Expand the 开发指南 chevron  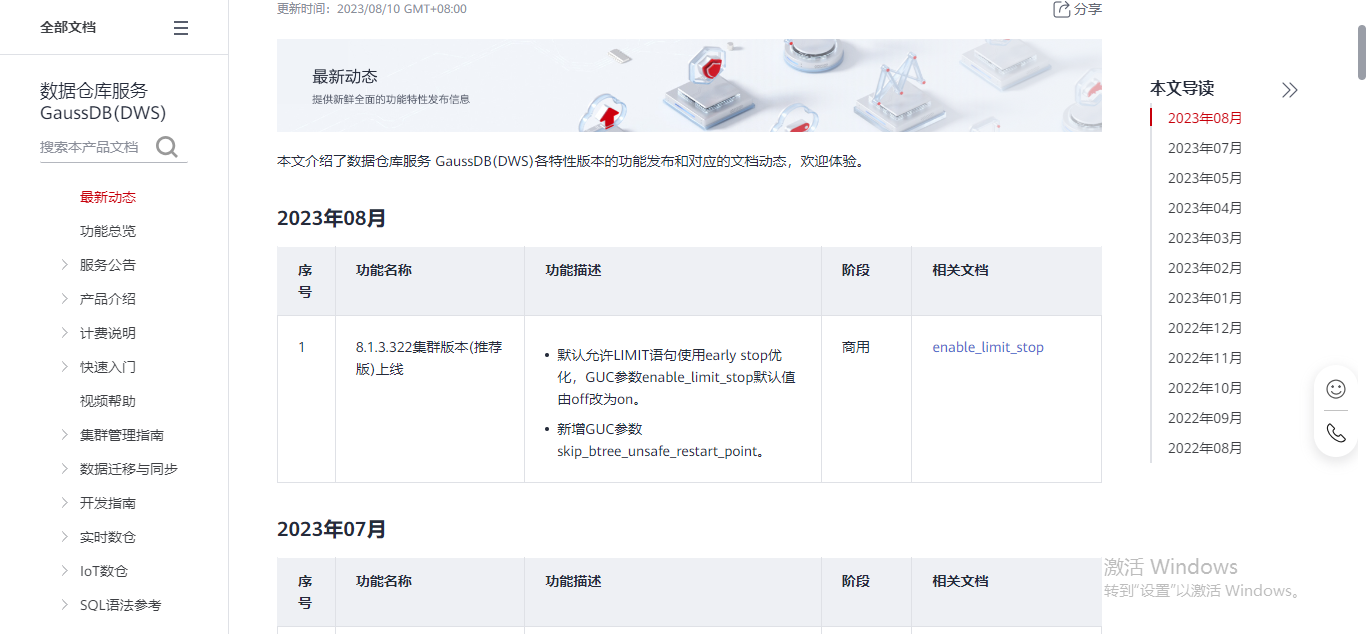[x=65, y=503]
